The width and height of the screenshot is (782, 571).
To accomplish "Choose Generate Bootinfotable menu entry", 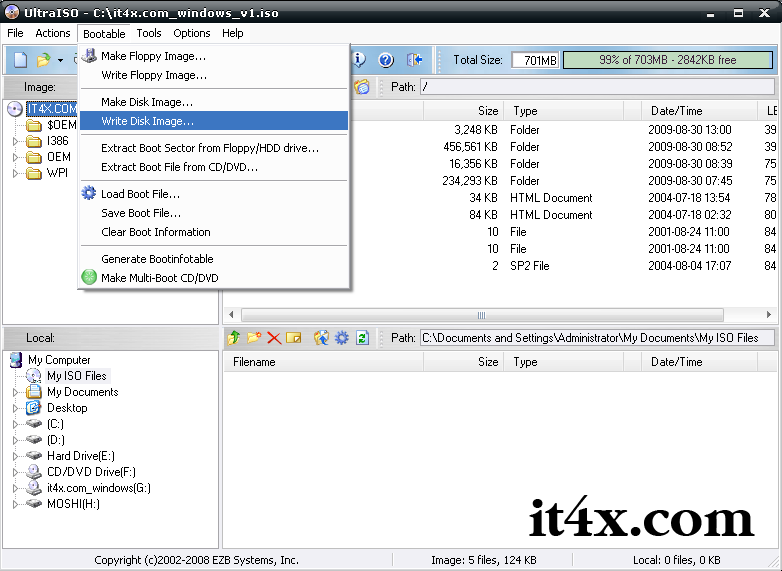I will (214, 259).
